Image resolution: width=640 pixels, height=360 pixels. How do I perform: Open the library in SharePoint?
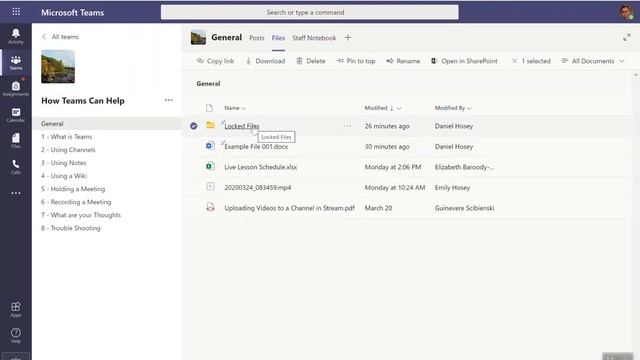click(x=464, y=61)
